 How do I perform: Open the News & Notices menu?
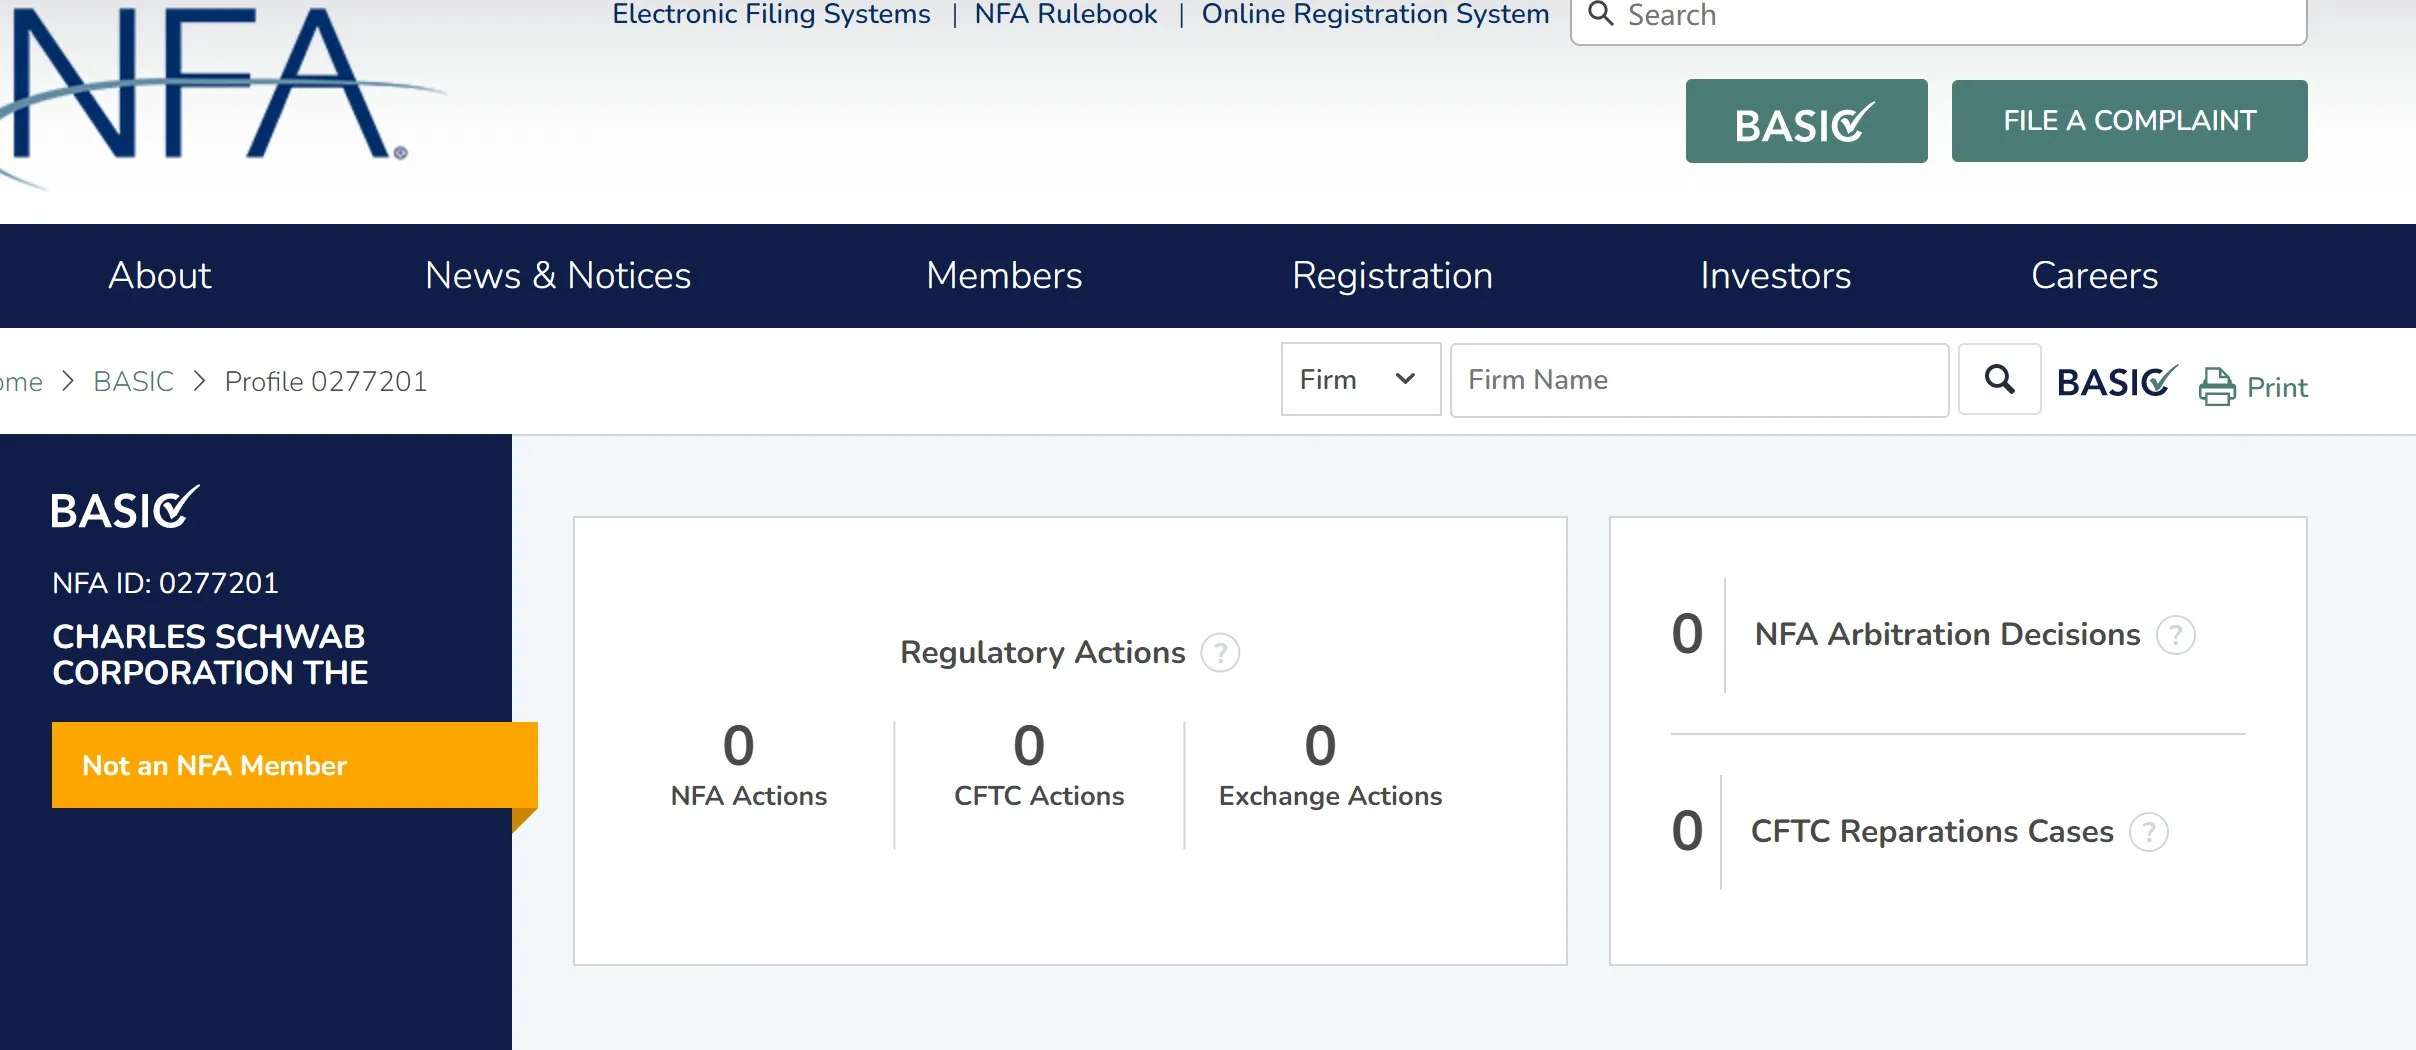(558, 275)
